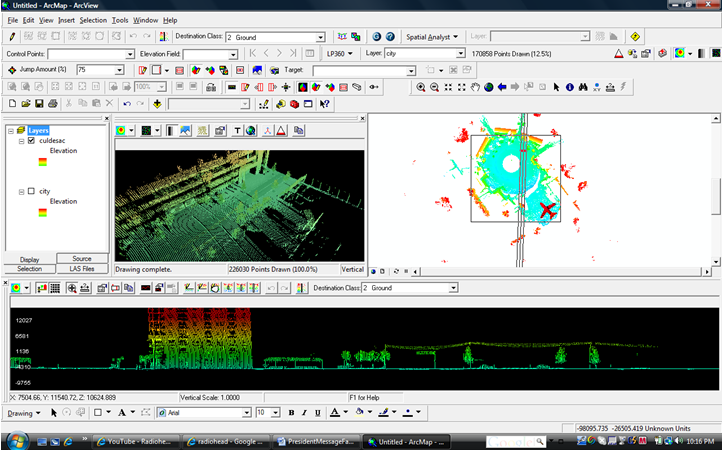
Task: Switch to the Selection tab
Action: 29,269
